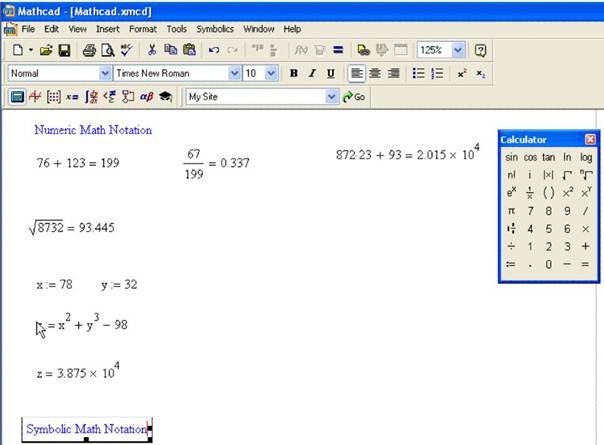Open the Greek symbols palette icon

tap(146, 97)
